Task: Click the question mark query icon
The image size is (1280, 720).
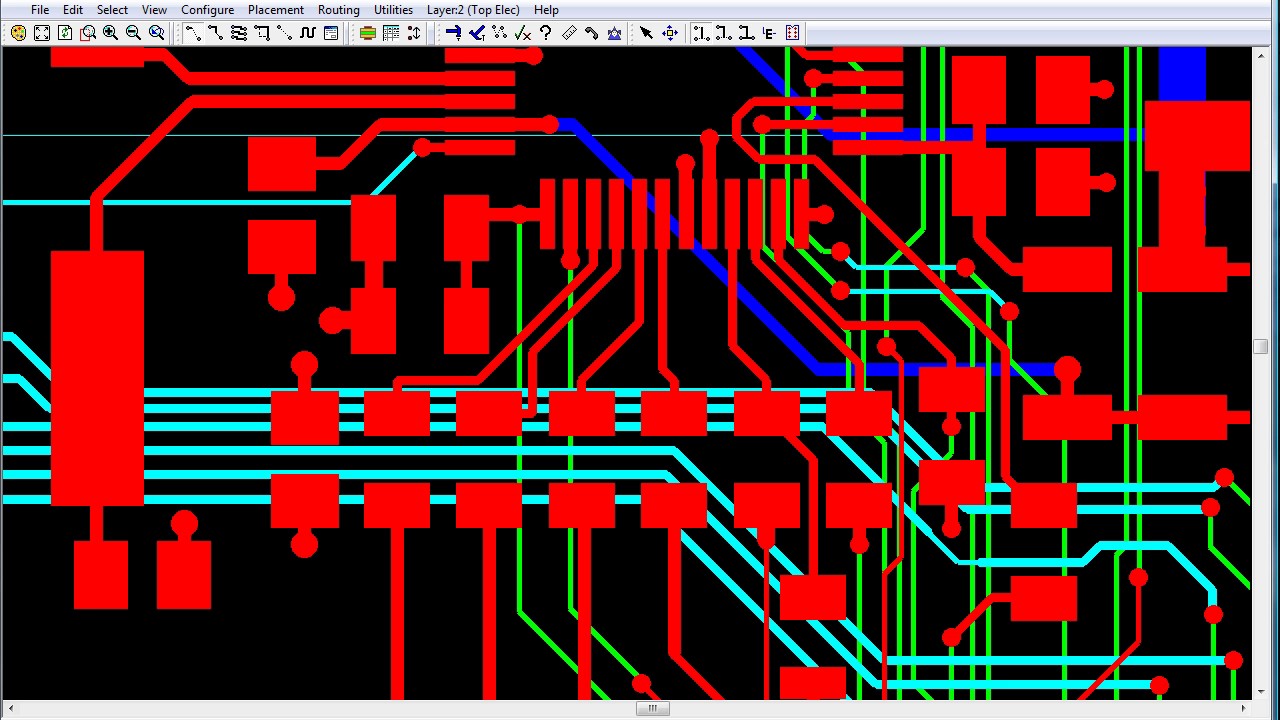Action: (545, 33)
